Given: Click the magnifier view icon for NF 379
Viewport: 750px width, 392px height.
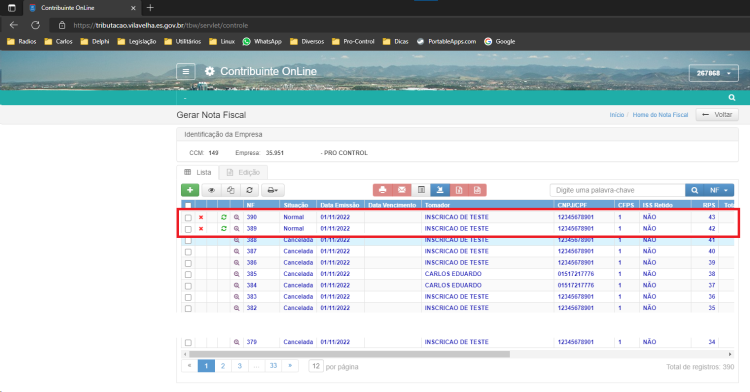Looking at the screenshot, I should coord(236,342).
